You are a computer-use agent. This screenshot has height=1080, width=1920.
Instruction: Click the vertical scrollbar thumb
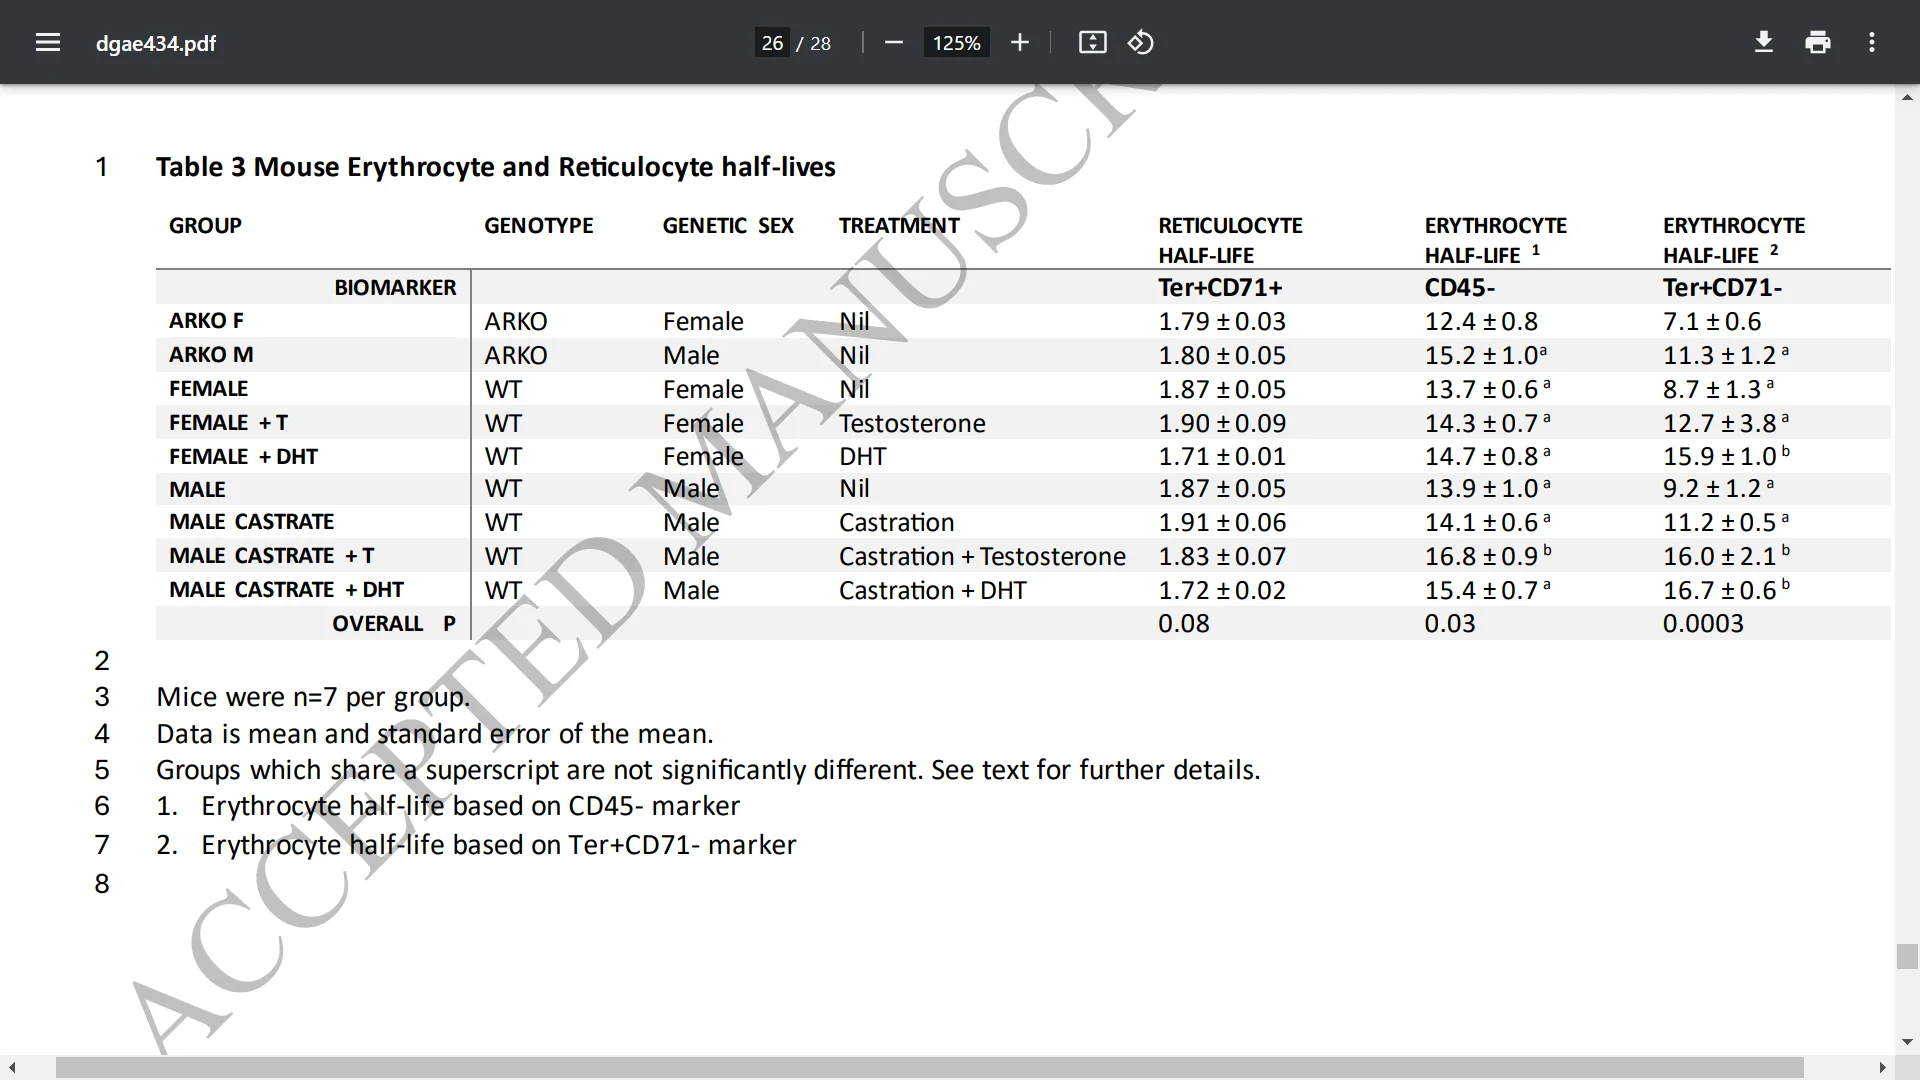[1907, 956]
